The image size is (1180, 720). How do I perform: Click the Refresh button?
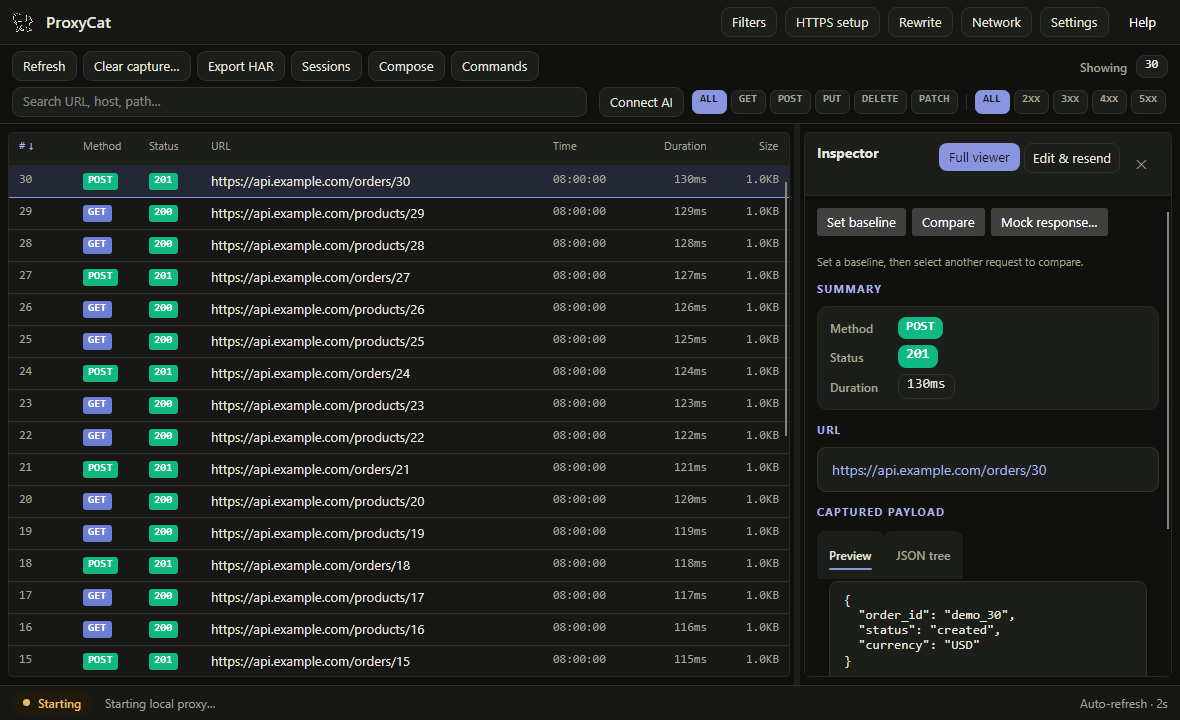pos(44,66)
